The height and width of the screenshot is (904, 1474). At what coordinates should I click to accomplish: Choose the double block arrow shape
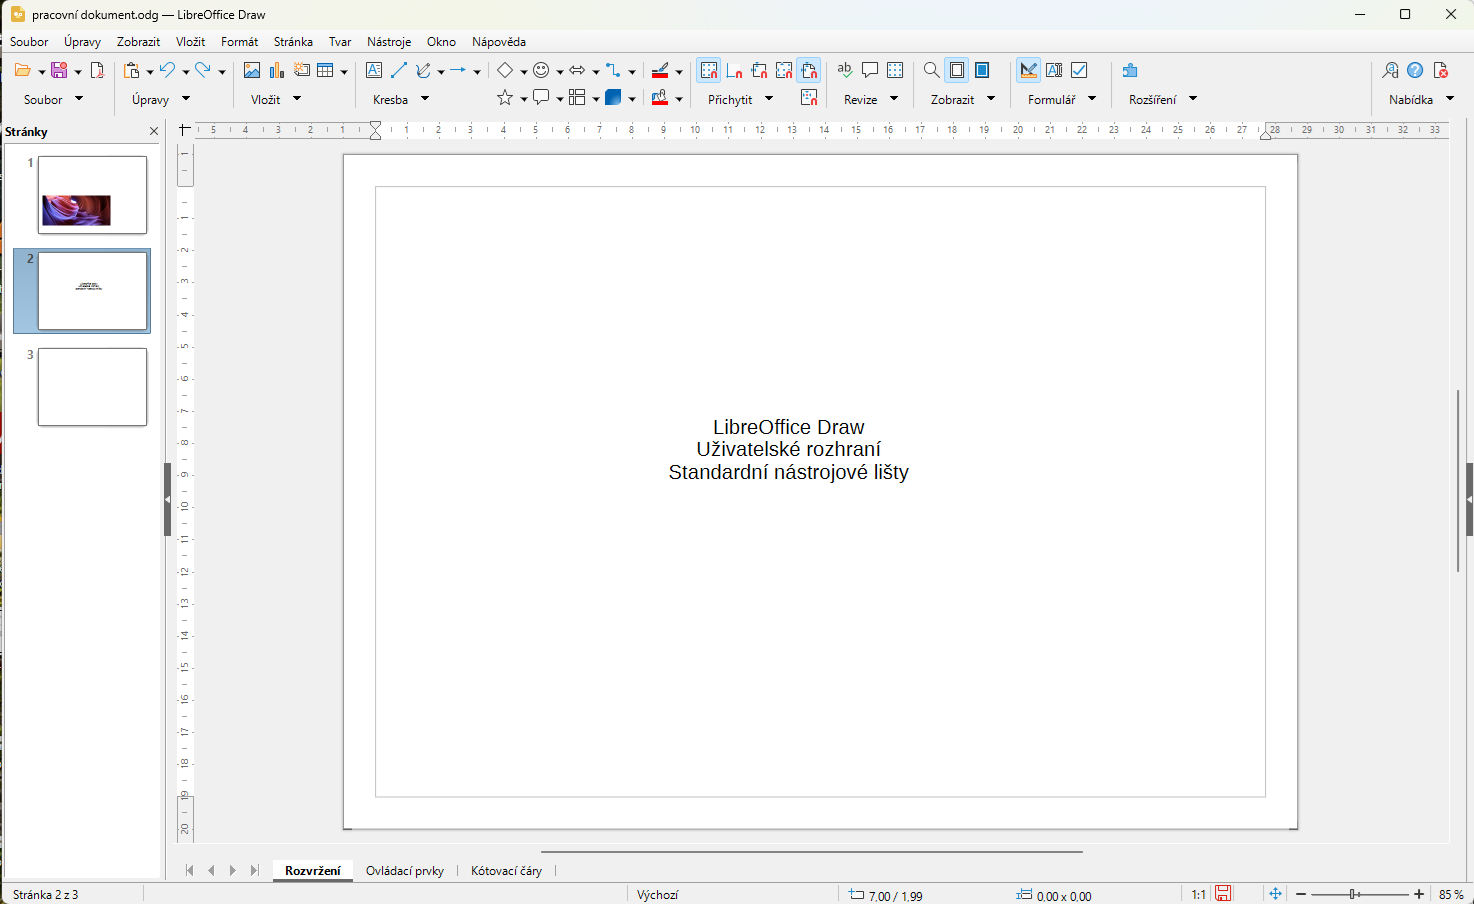pyautogui.click(x=577, y=70)
